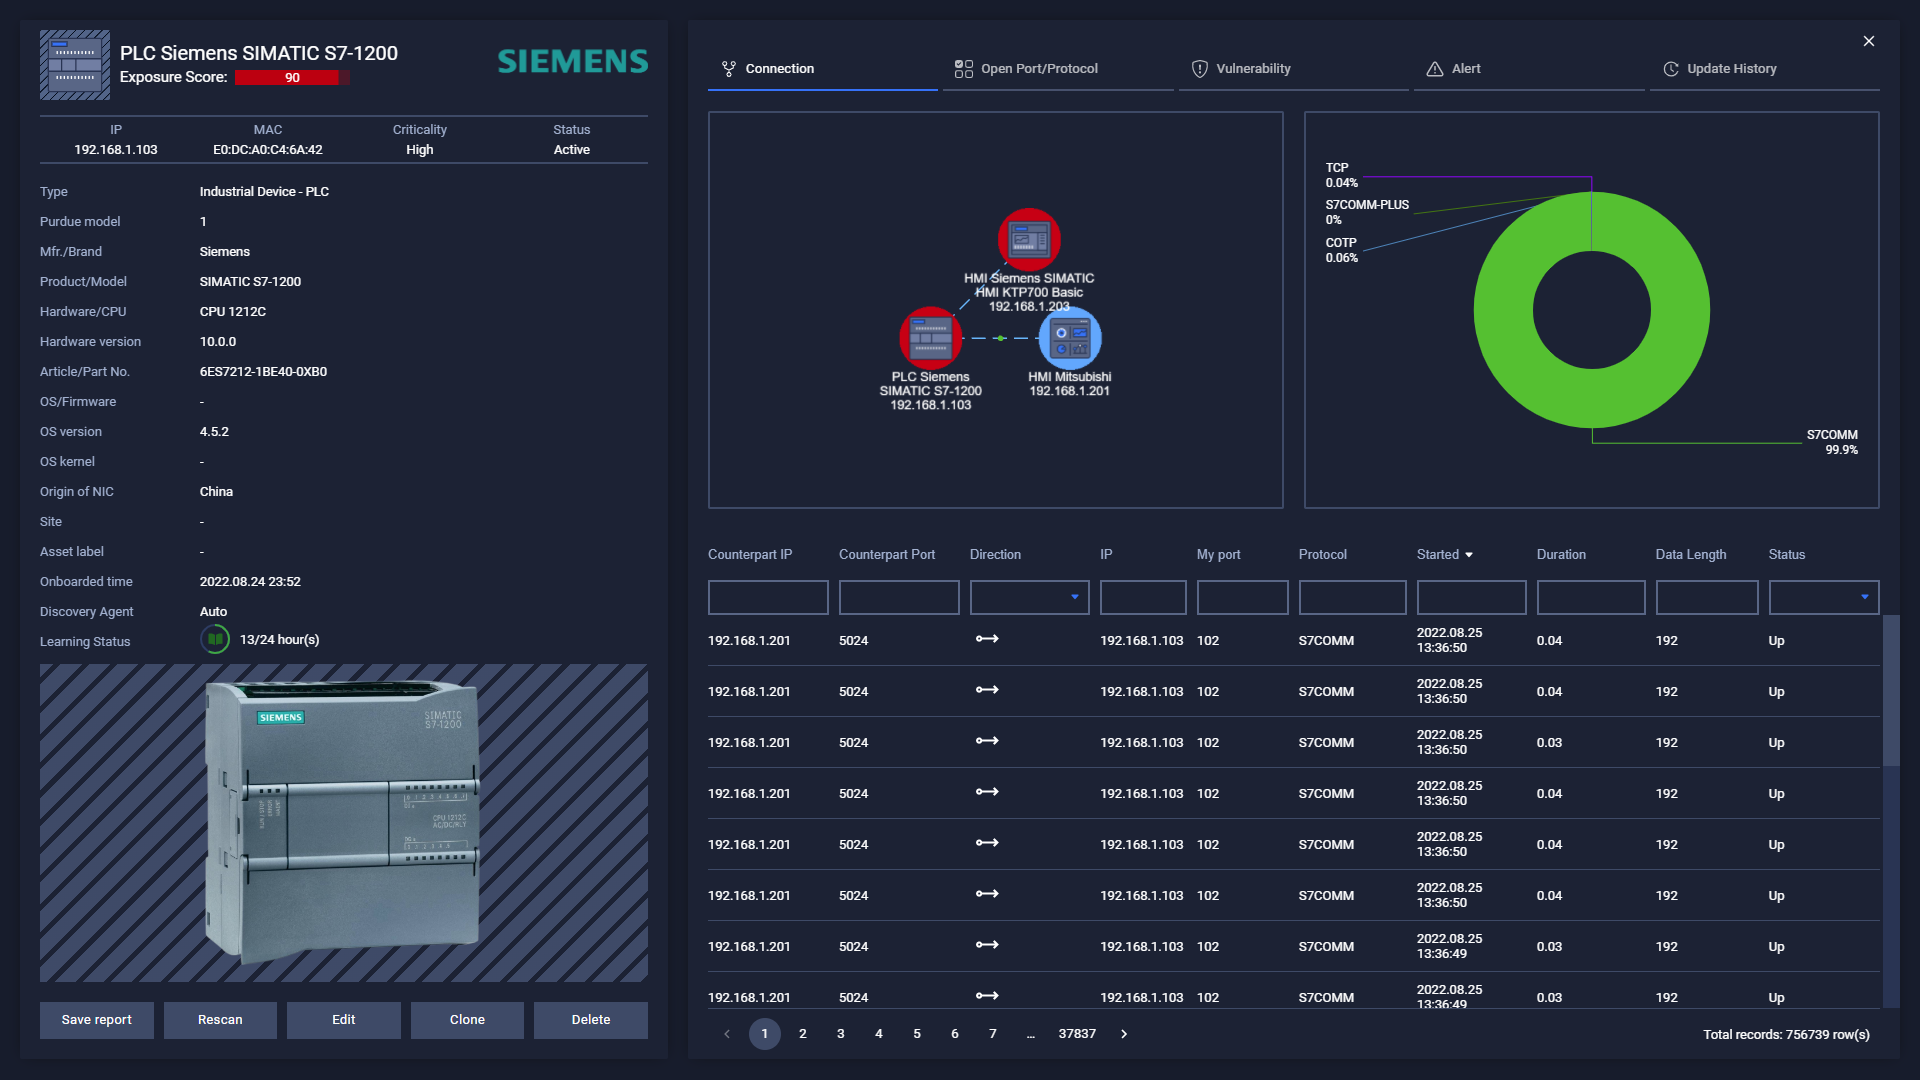
Task: Open the Vulnerability tab
Action: 1293,69
